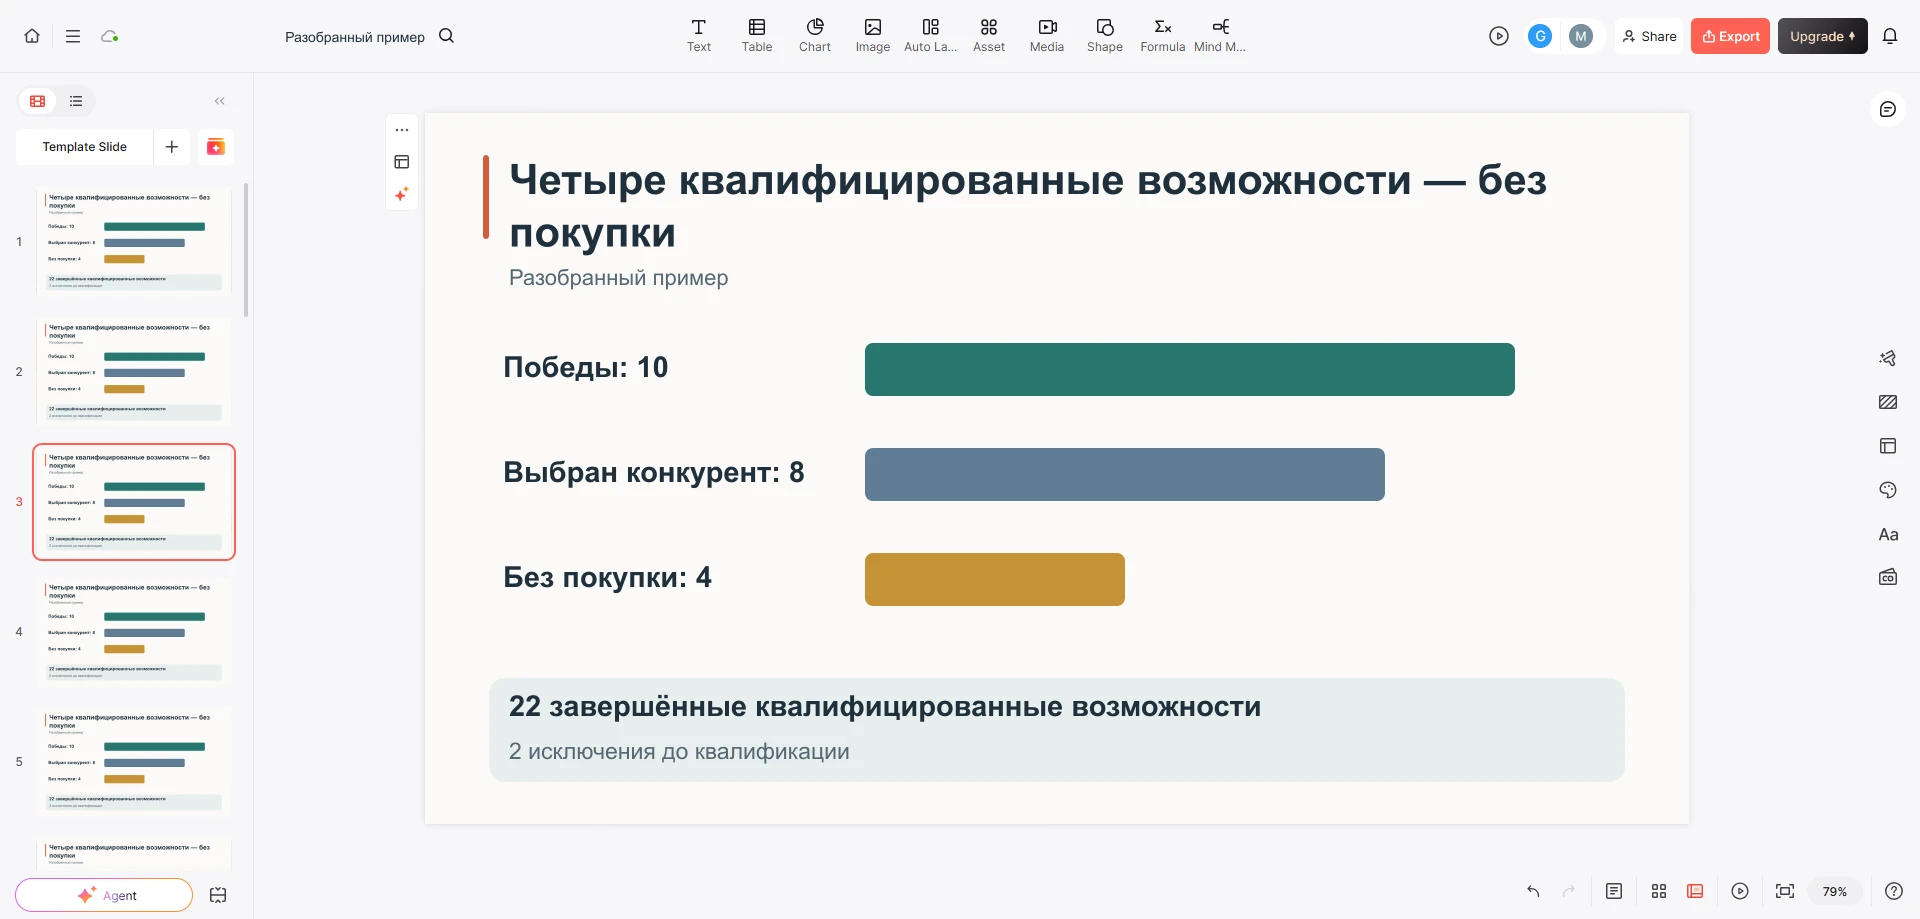
Task: Click the blue G user avatar
Action: tap(1540, 36)
